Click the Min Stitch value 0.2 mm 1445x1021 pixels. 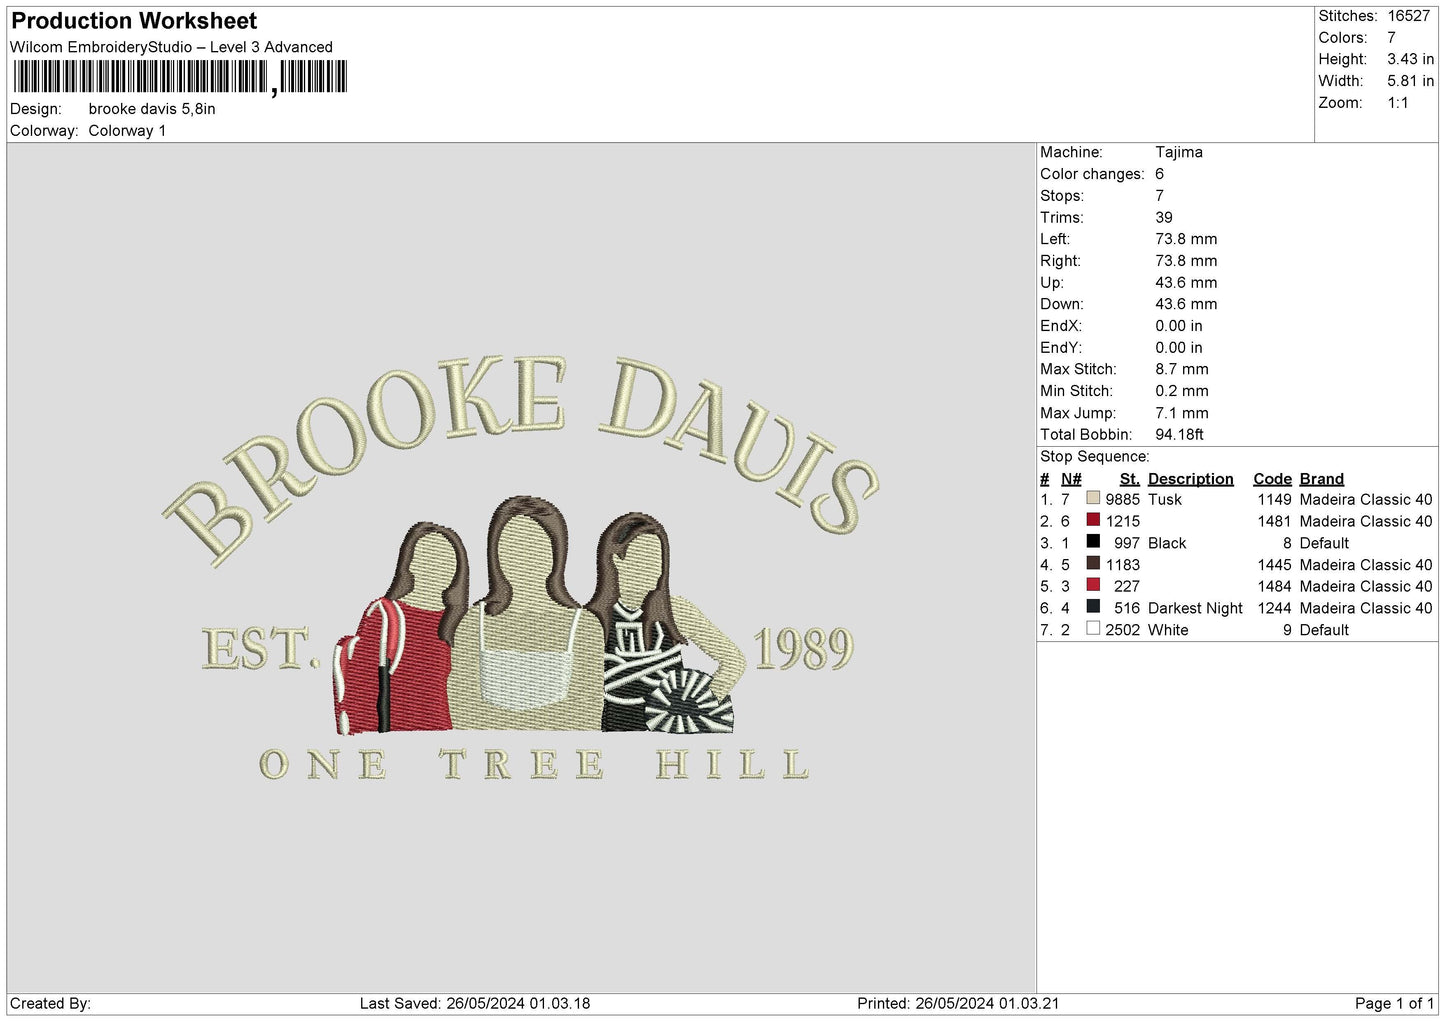1182,391
